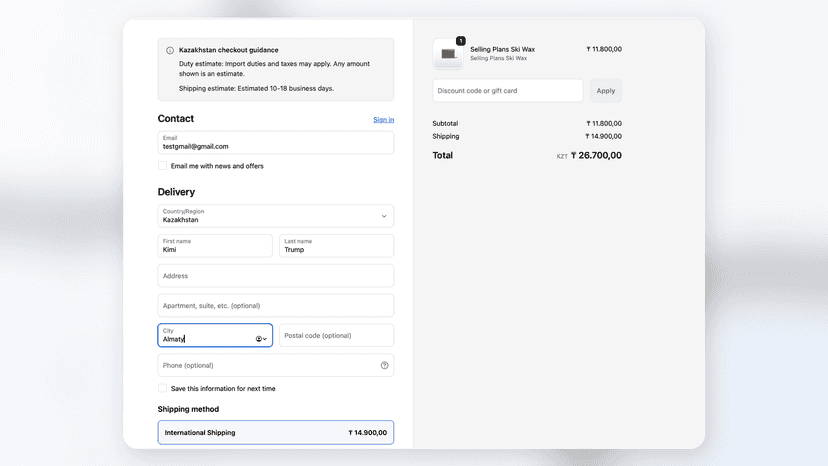Click the product price next to product title
This screenshot has width=828, height=466.
click(x=604, y=49)
